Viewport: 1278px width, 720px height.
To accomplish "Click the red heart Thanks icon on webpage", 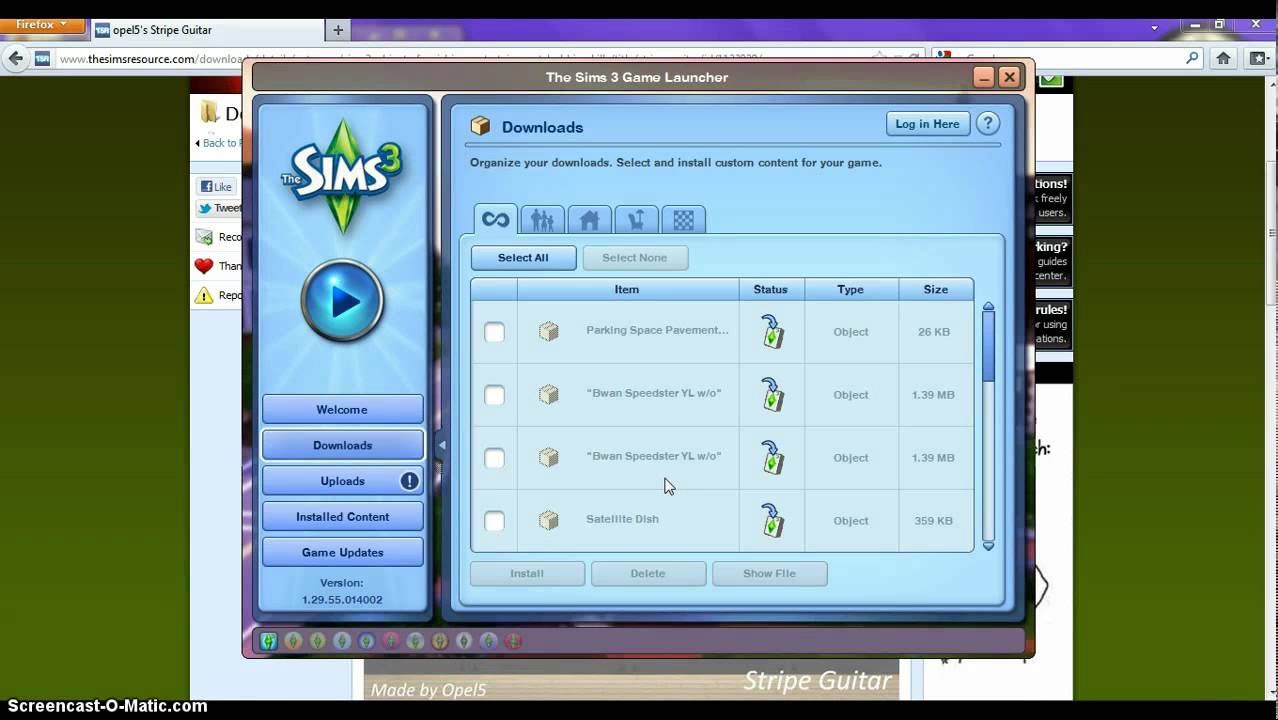I will point(204,266).
